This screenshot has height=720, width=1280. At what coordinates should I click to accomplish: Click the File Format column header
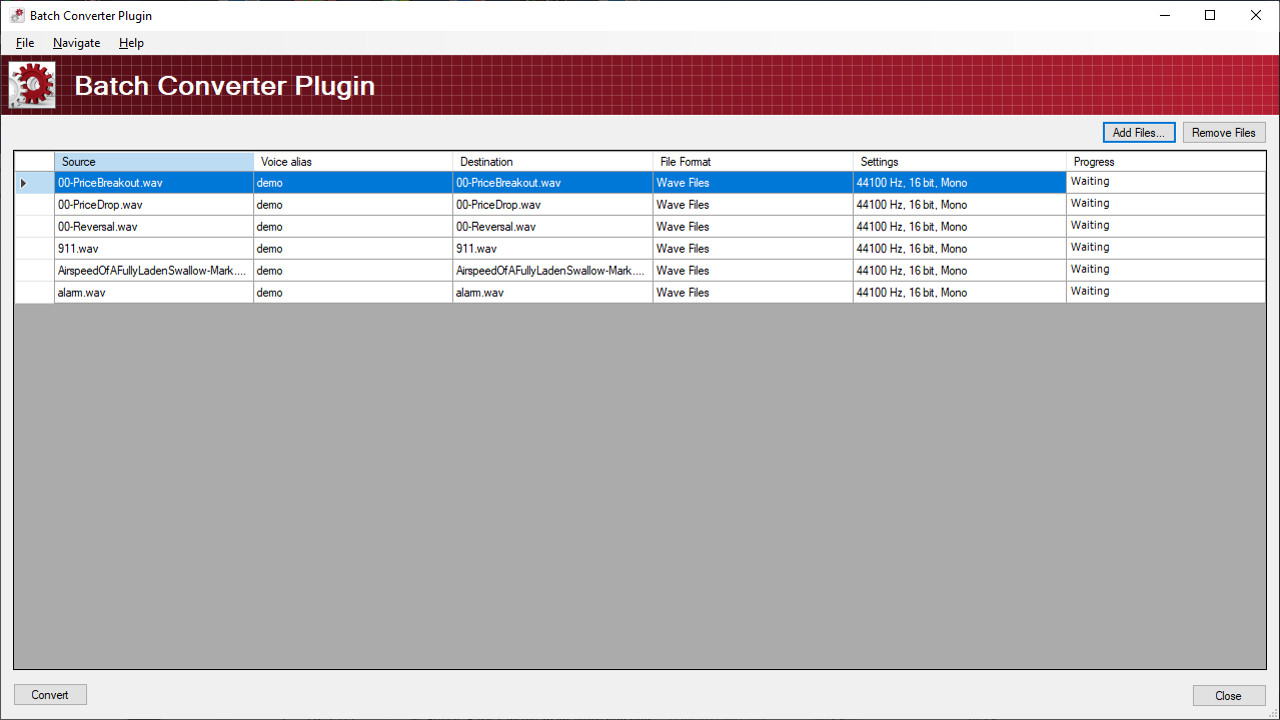point(752,161)
